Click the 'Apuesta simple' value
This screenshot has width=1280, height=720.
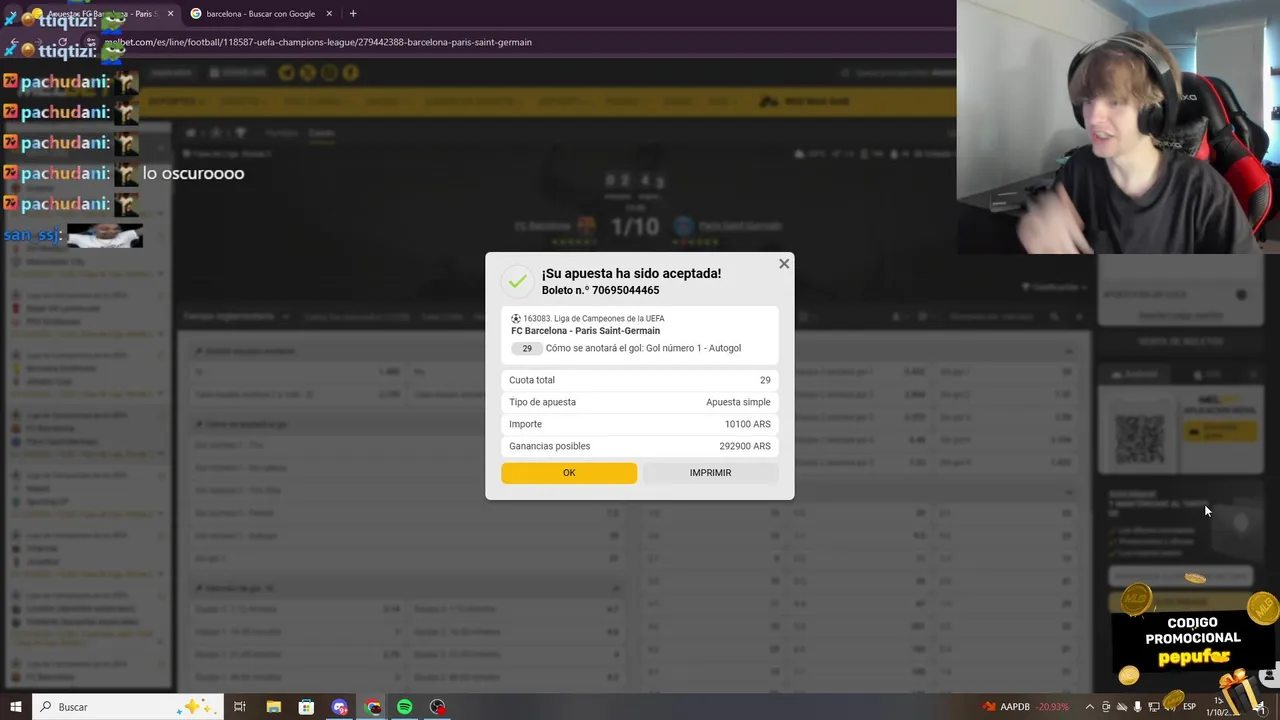pos(738,402)
